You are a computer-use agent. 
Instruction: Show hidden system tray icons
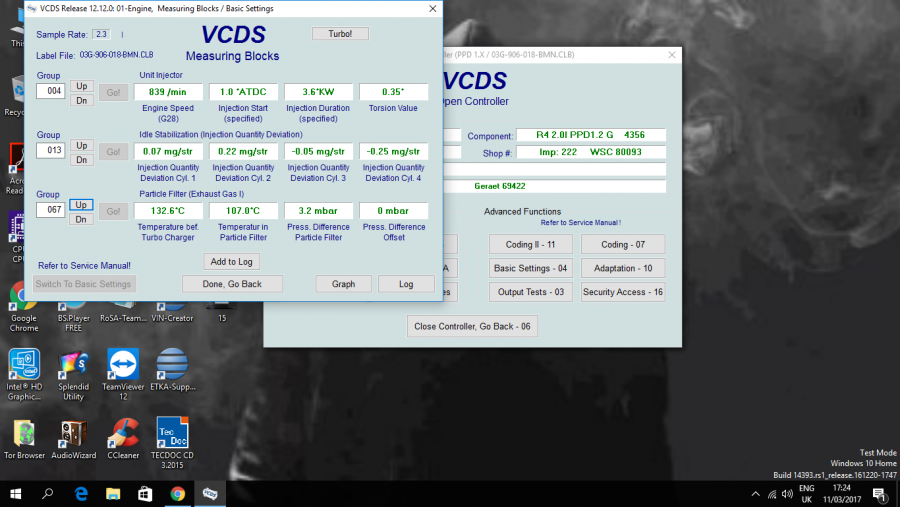click(756, 494)
